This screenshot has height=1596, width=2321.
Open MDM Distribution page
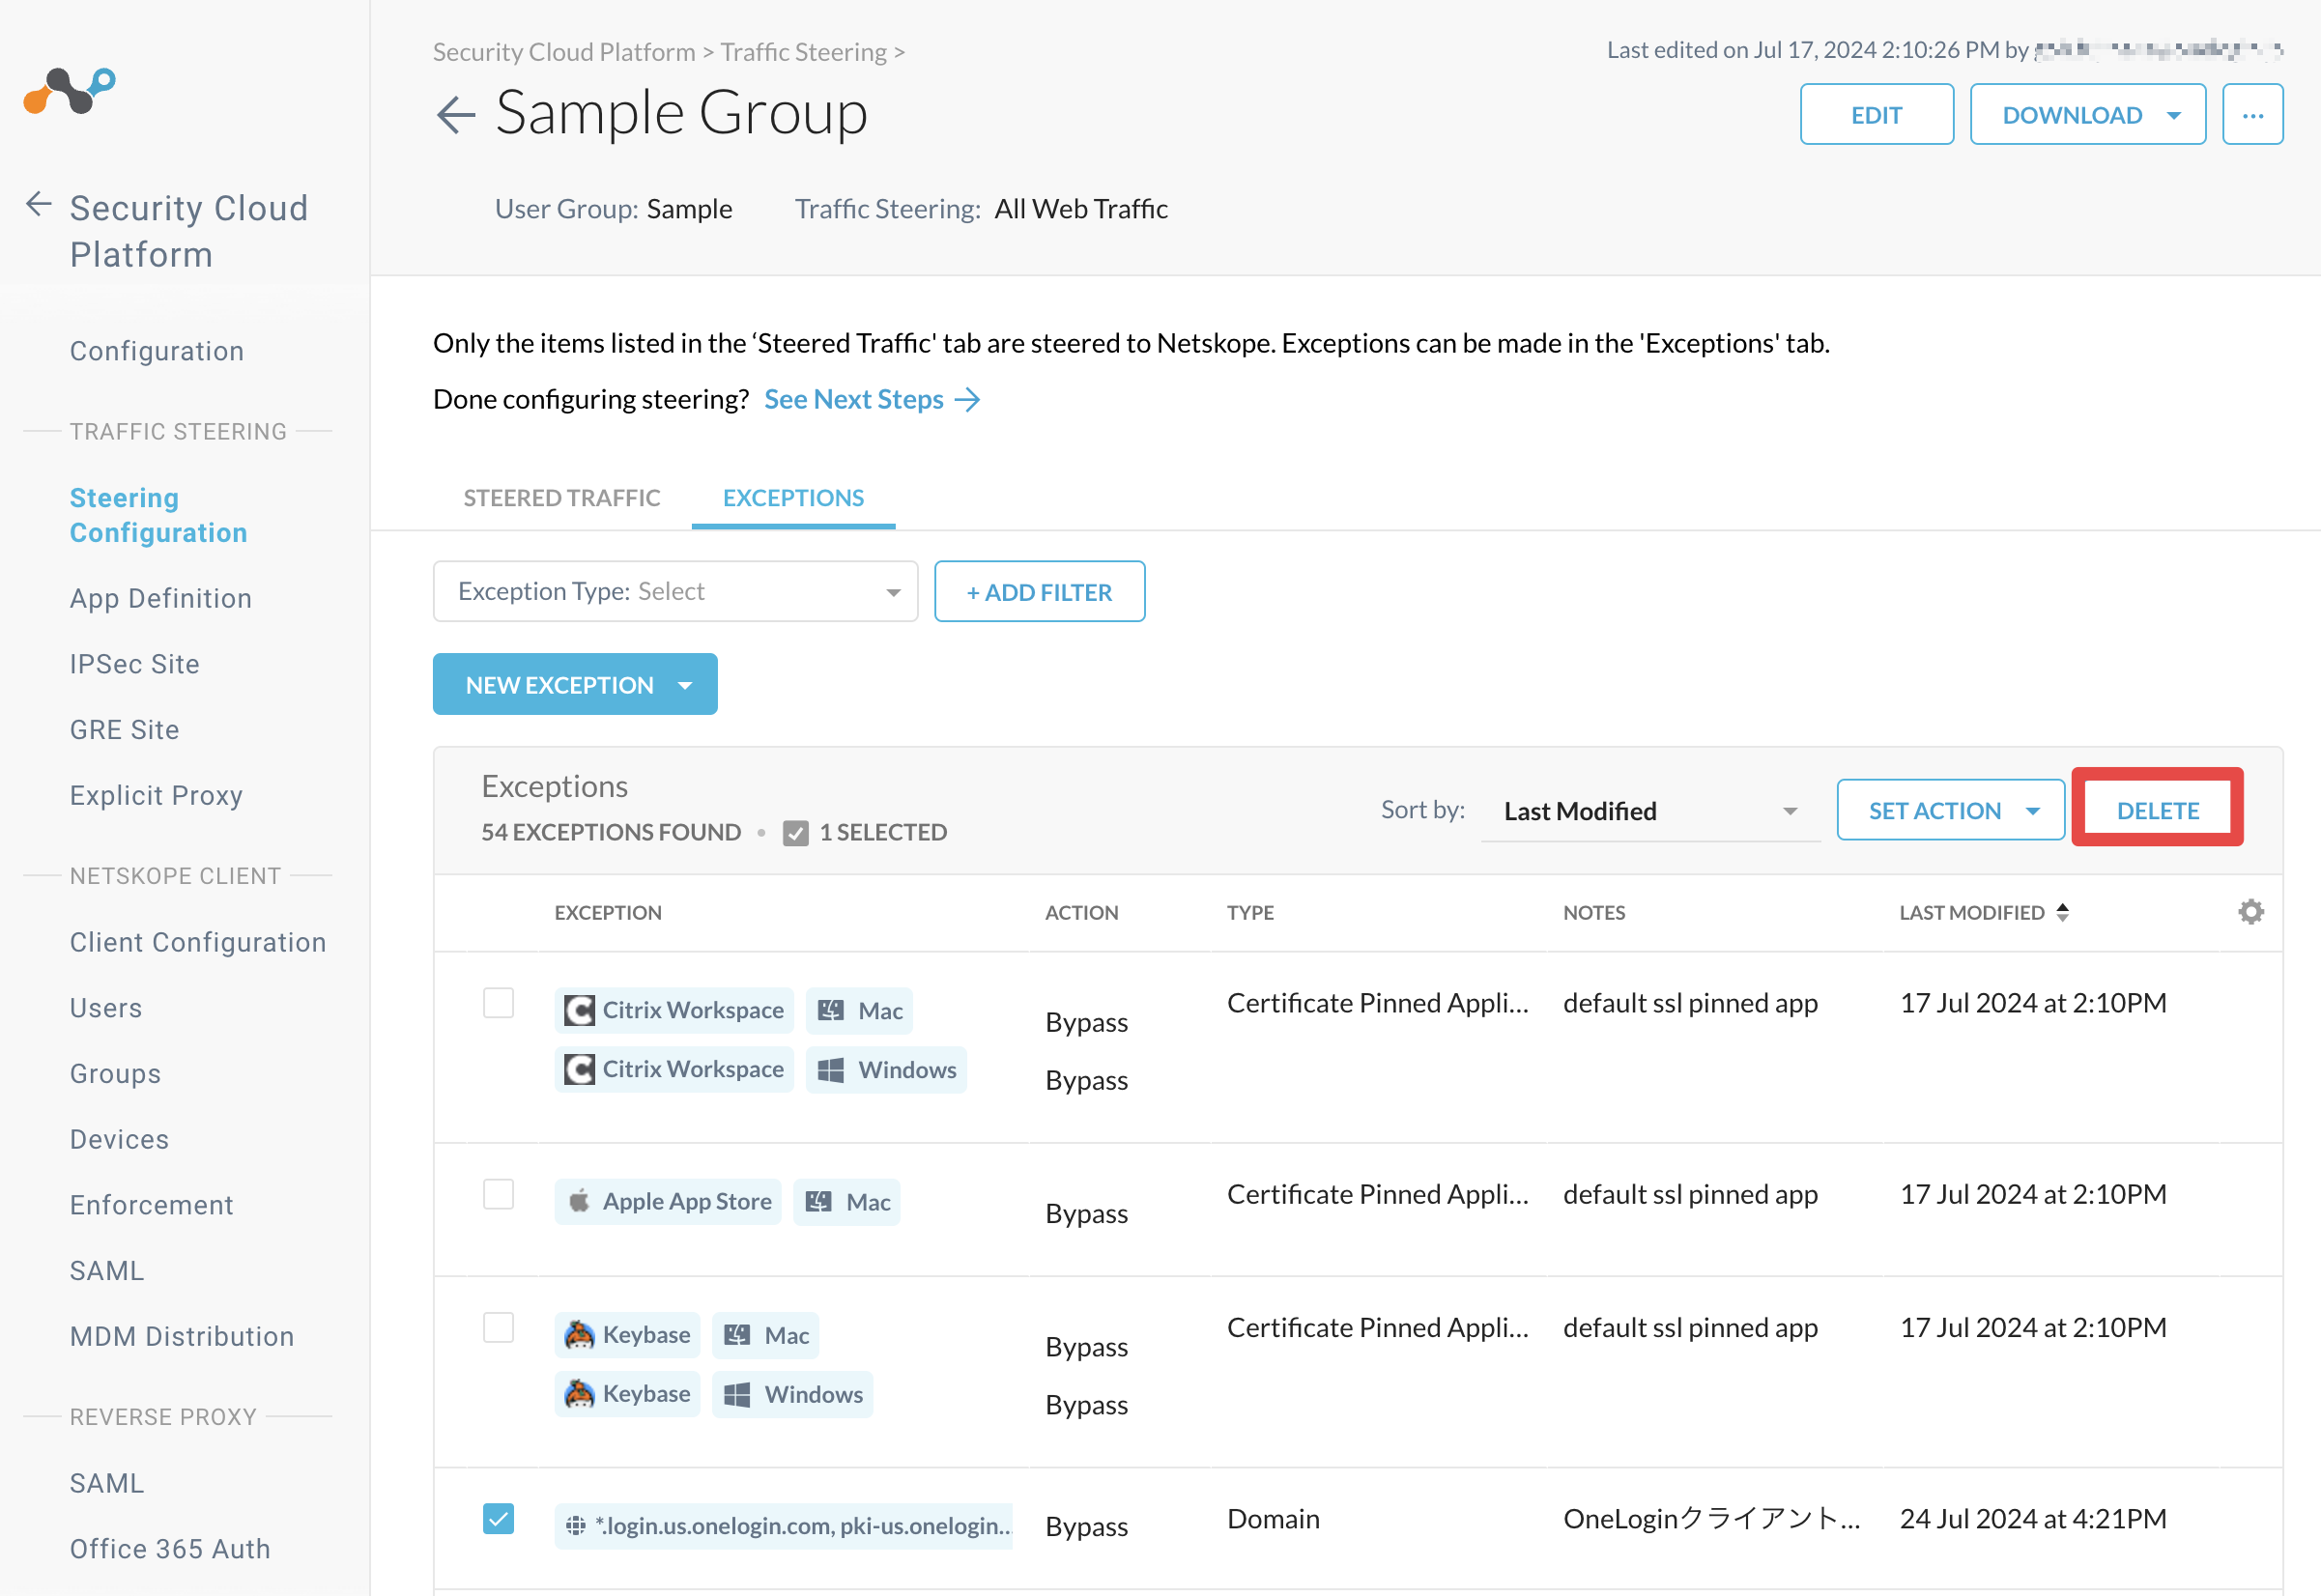click(182, 1336)
